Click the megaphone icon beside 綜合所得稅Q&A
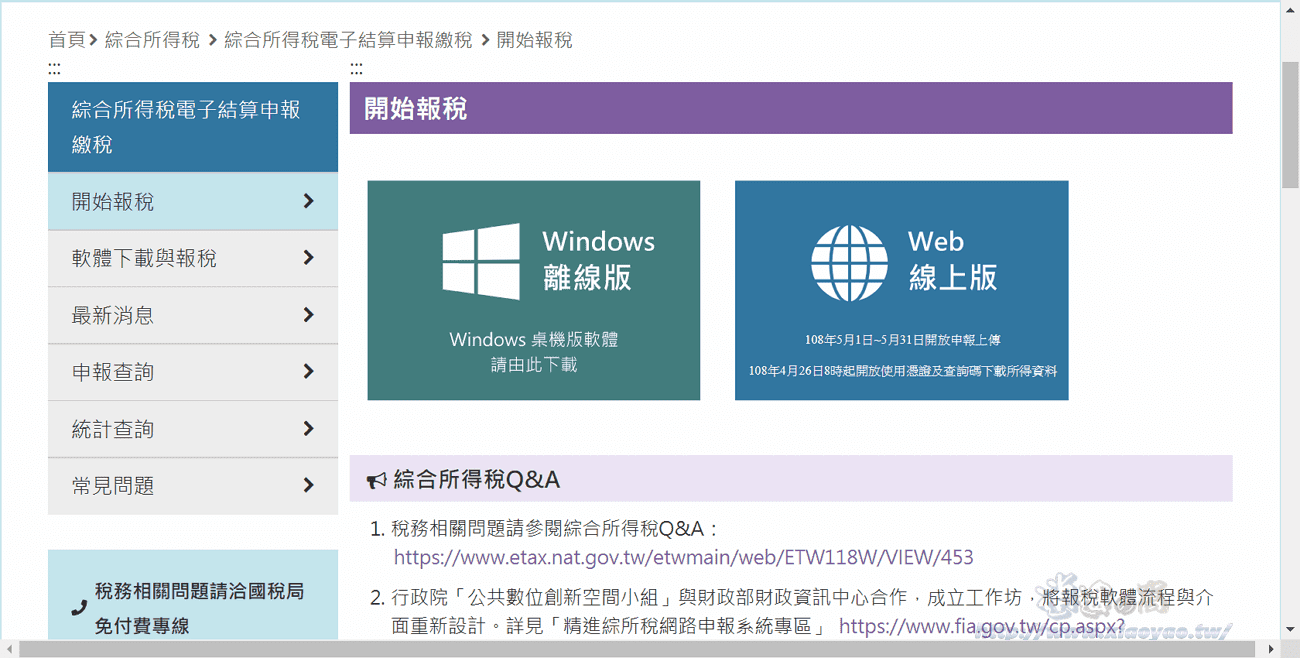 [377, 481]
